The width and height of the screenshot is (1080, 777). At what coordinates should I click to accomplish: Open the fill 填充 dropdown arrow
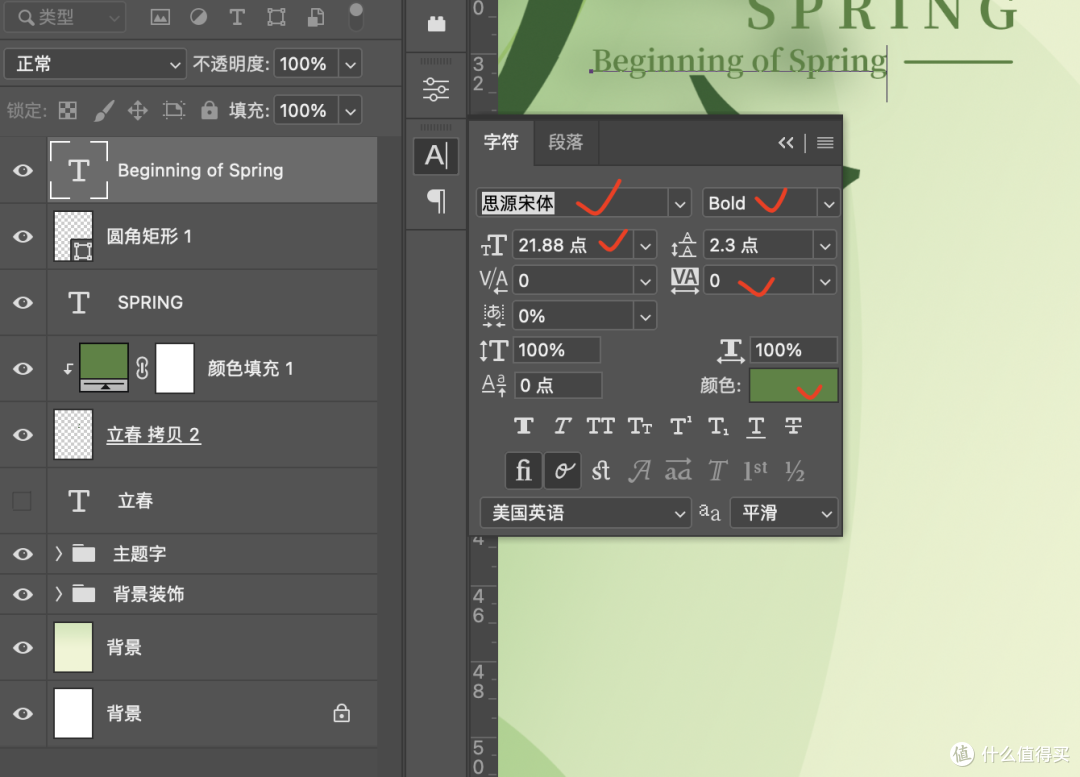click(351, 110)
